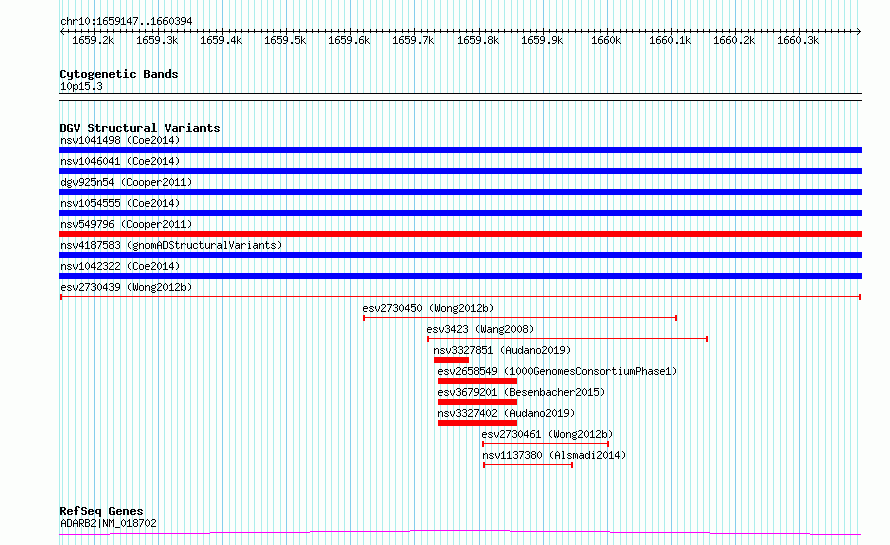Open variant esv2730450 (Wong2012b) label
This screenshot has width=890, height=545.
pos(429,308)
